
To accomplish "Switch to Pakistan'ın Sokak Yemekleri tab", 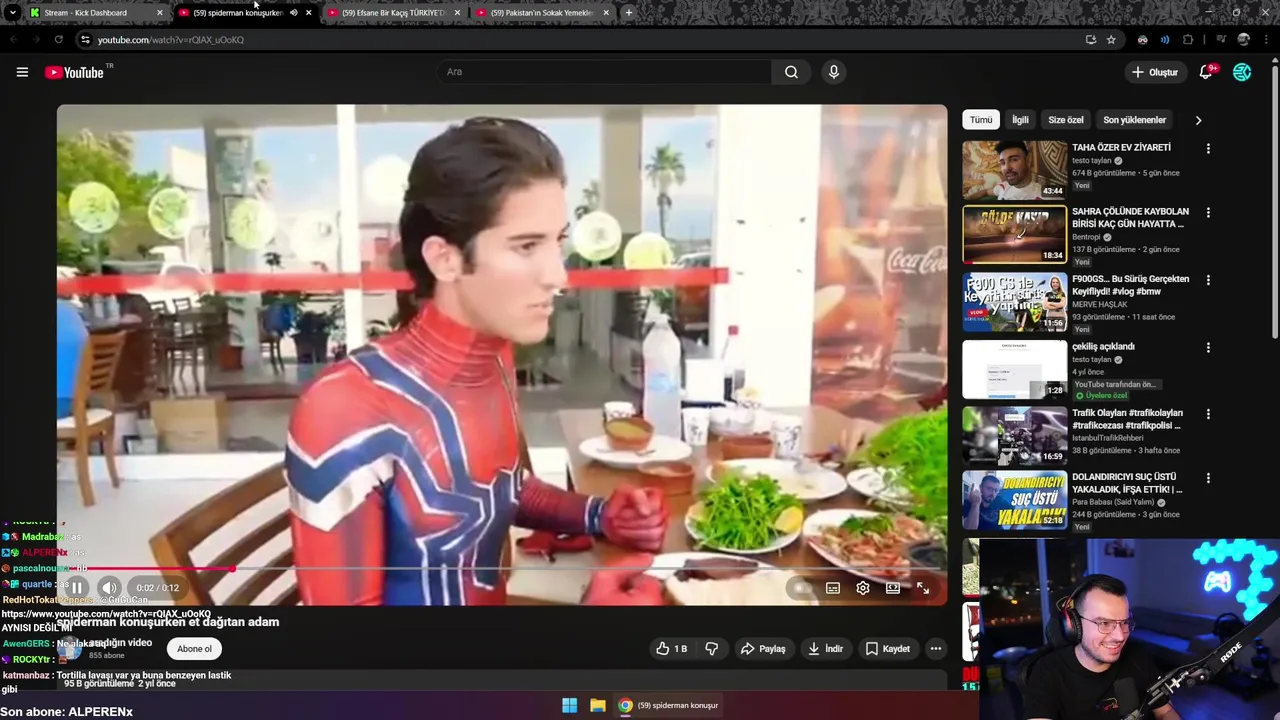I will [x=543, y=13].
